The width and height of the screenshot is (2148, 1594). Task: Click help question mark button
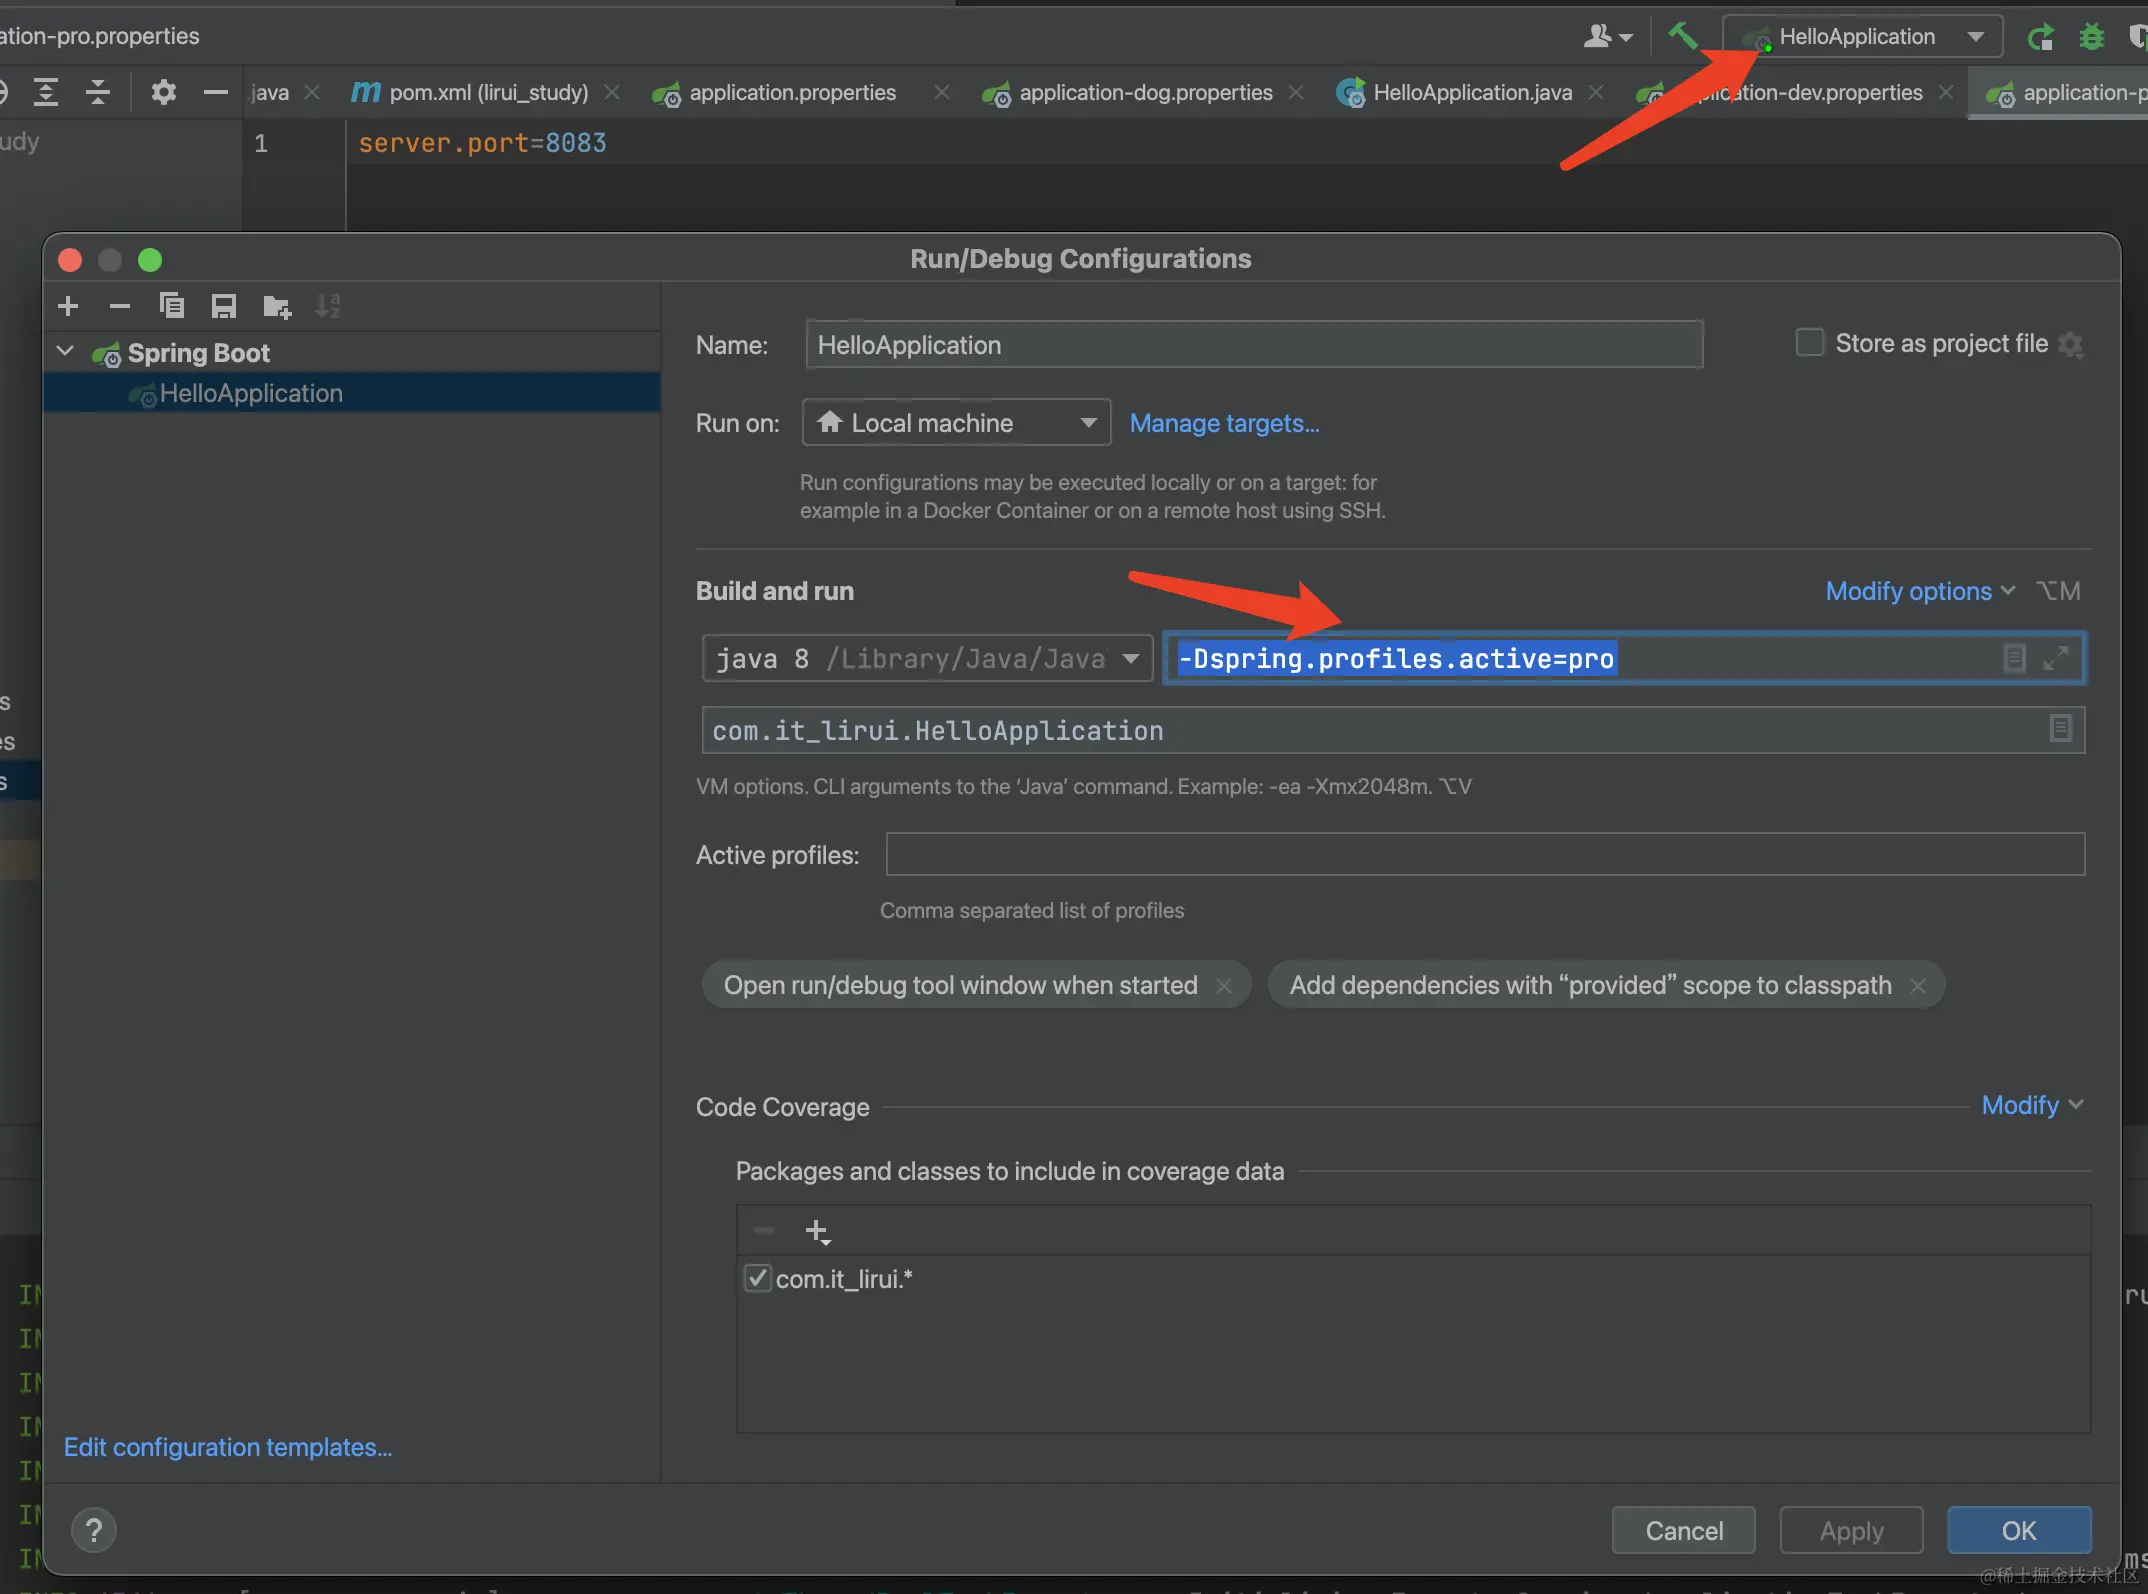(94, 1530)
